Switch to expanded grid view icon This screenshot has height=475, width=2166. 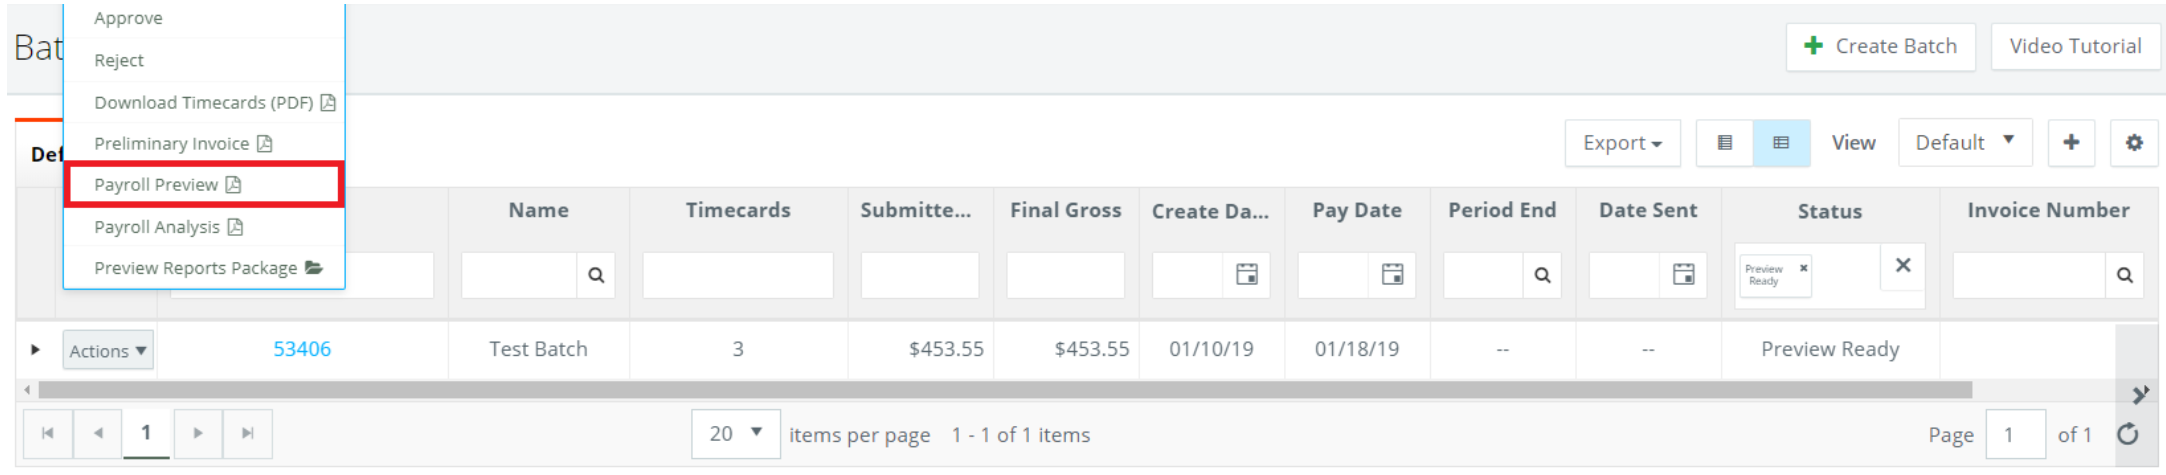tap(1781, 143)
